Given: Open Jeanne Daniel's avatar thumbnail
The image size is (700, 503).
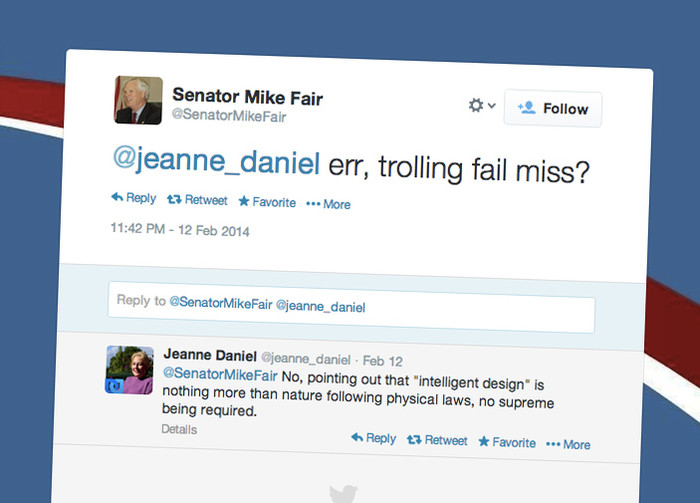Looking at the screenshot, I should [x=130, y=370].
